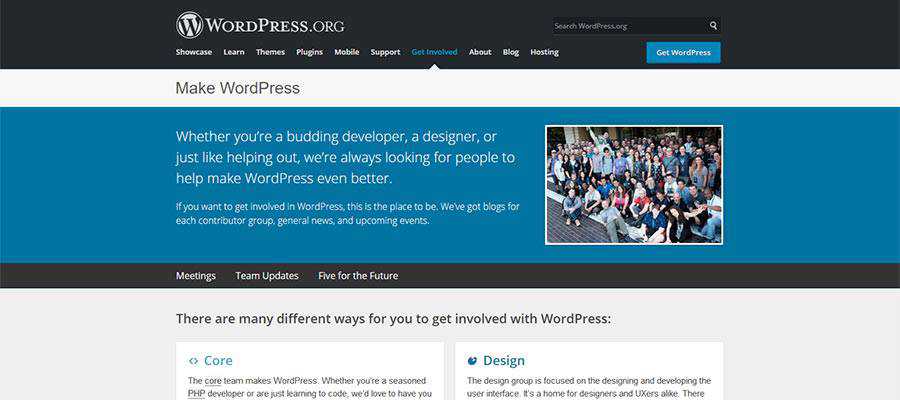Open the Themes section
This screenshot has height=400, width=900.
click(270, 52)
